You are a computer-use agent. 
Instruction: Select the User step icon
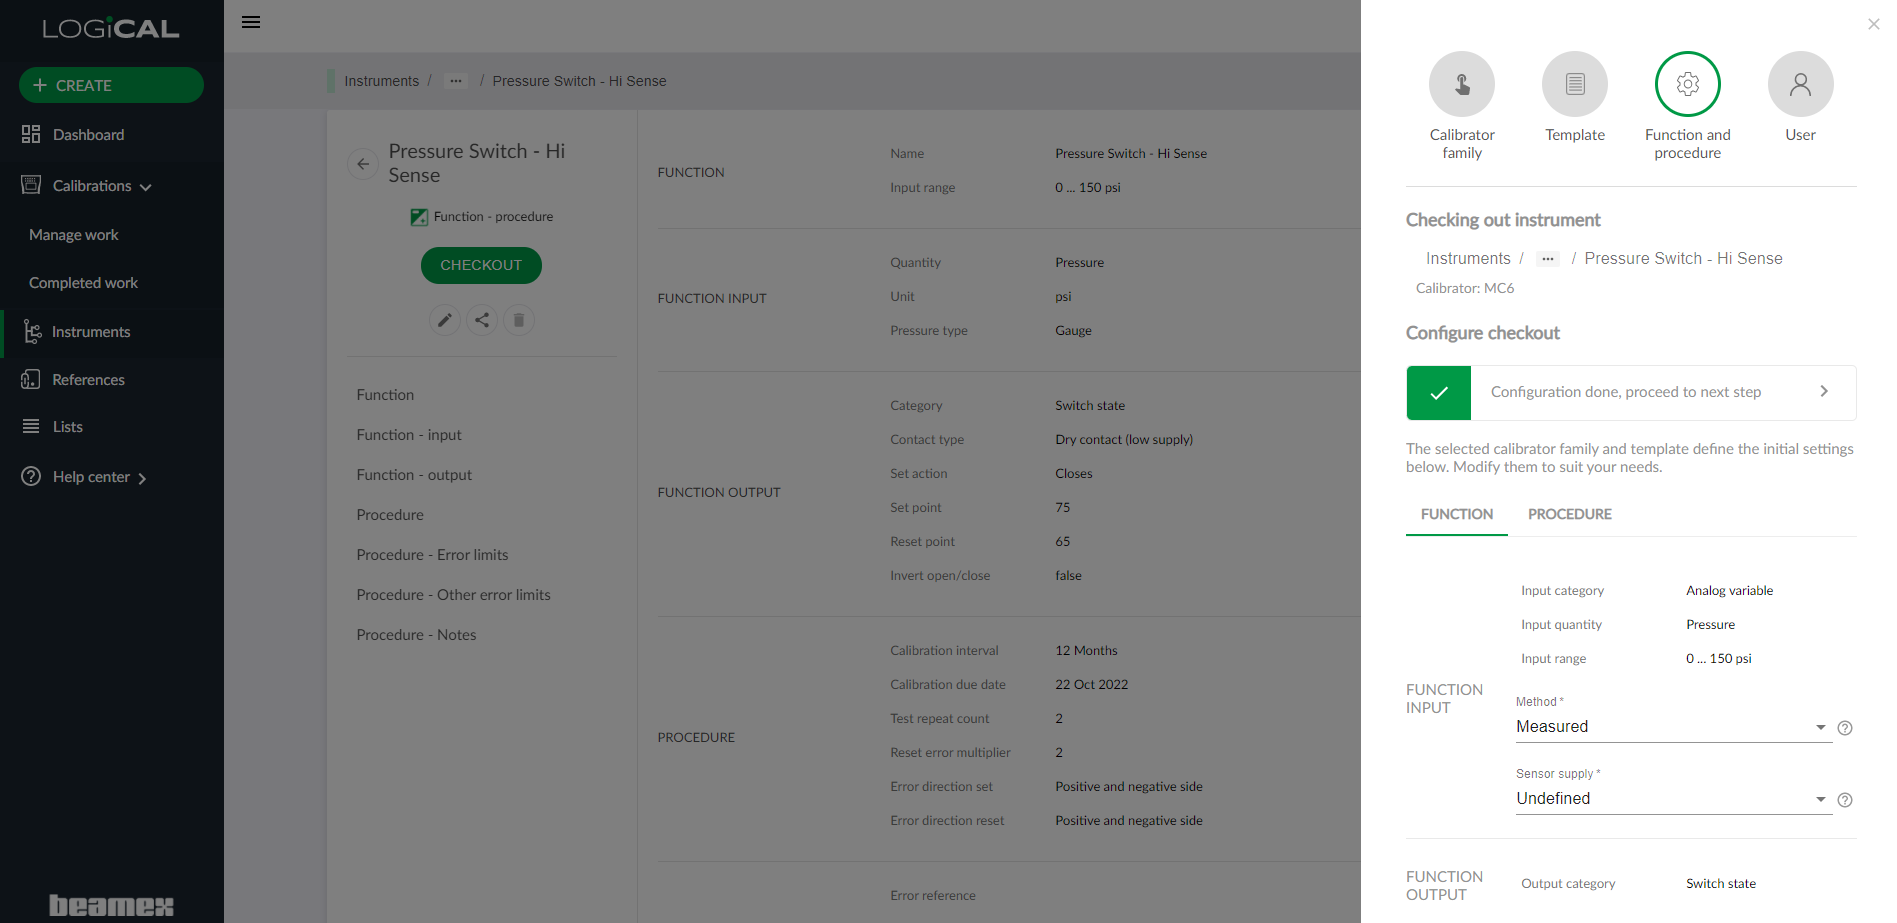coord(1800,84)
